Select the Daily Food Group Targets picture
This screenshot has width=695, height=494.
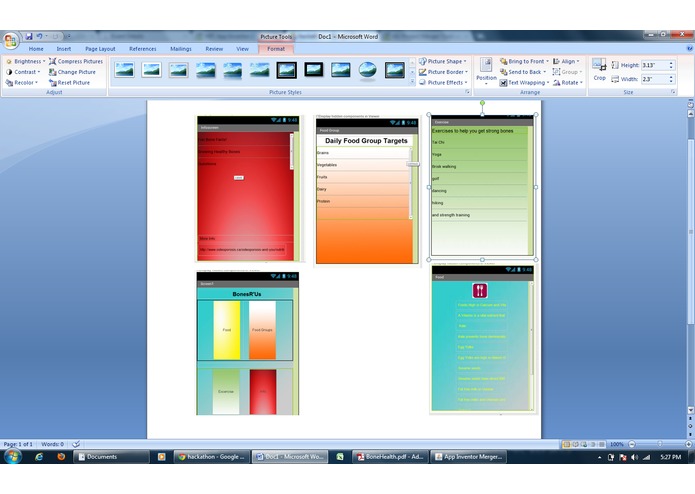pyautogui.click(x=367, y=191)
